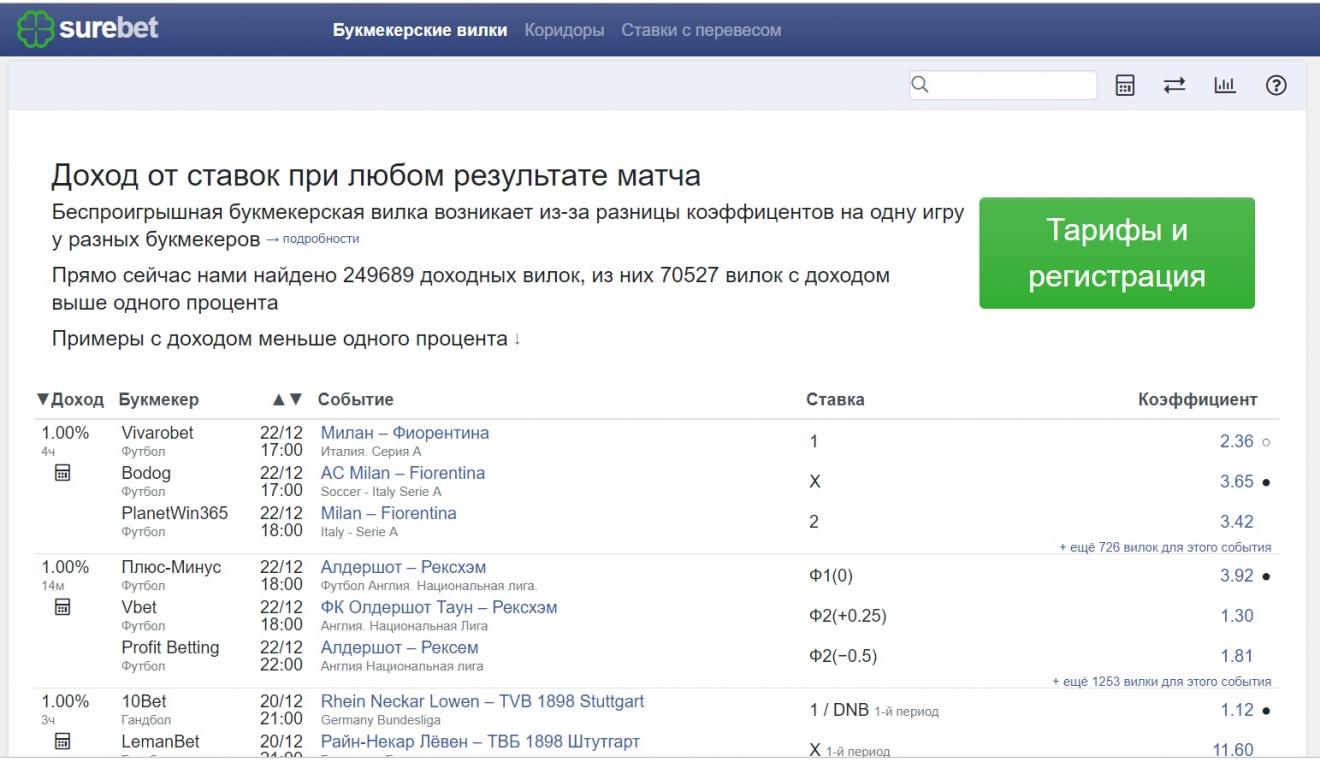Click the surebet clover logo

coord(85,27)
